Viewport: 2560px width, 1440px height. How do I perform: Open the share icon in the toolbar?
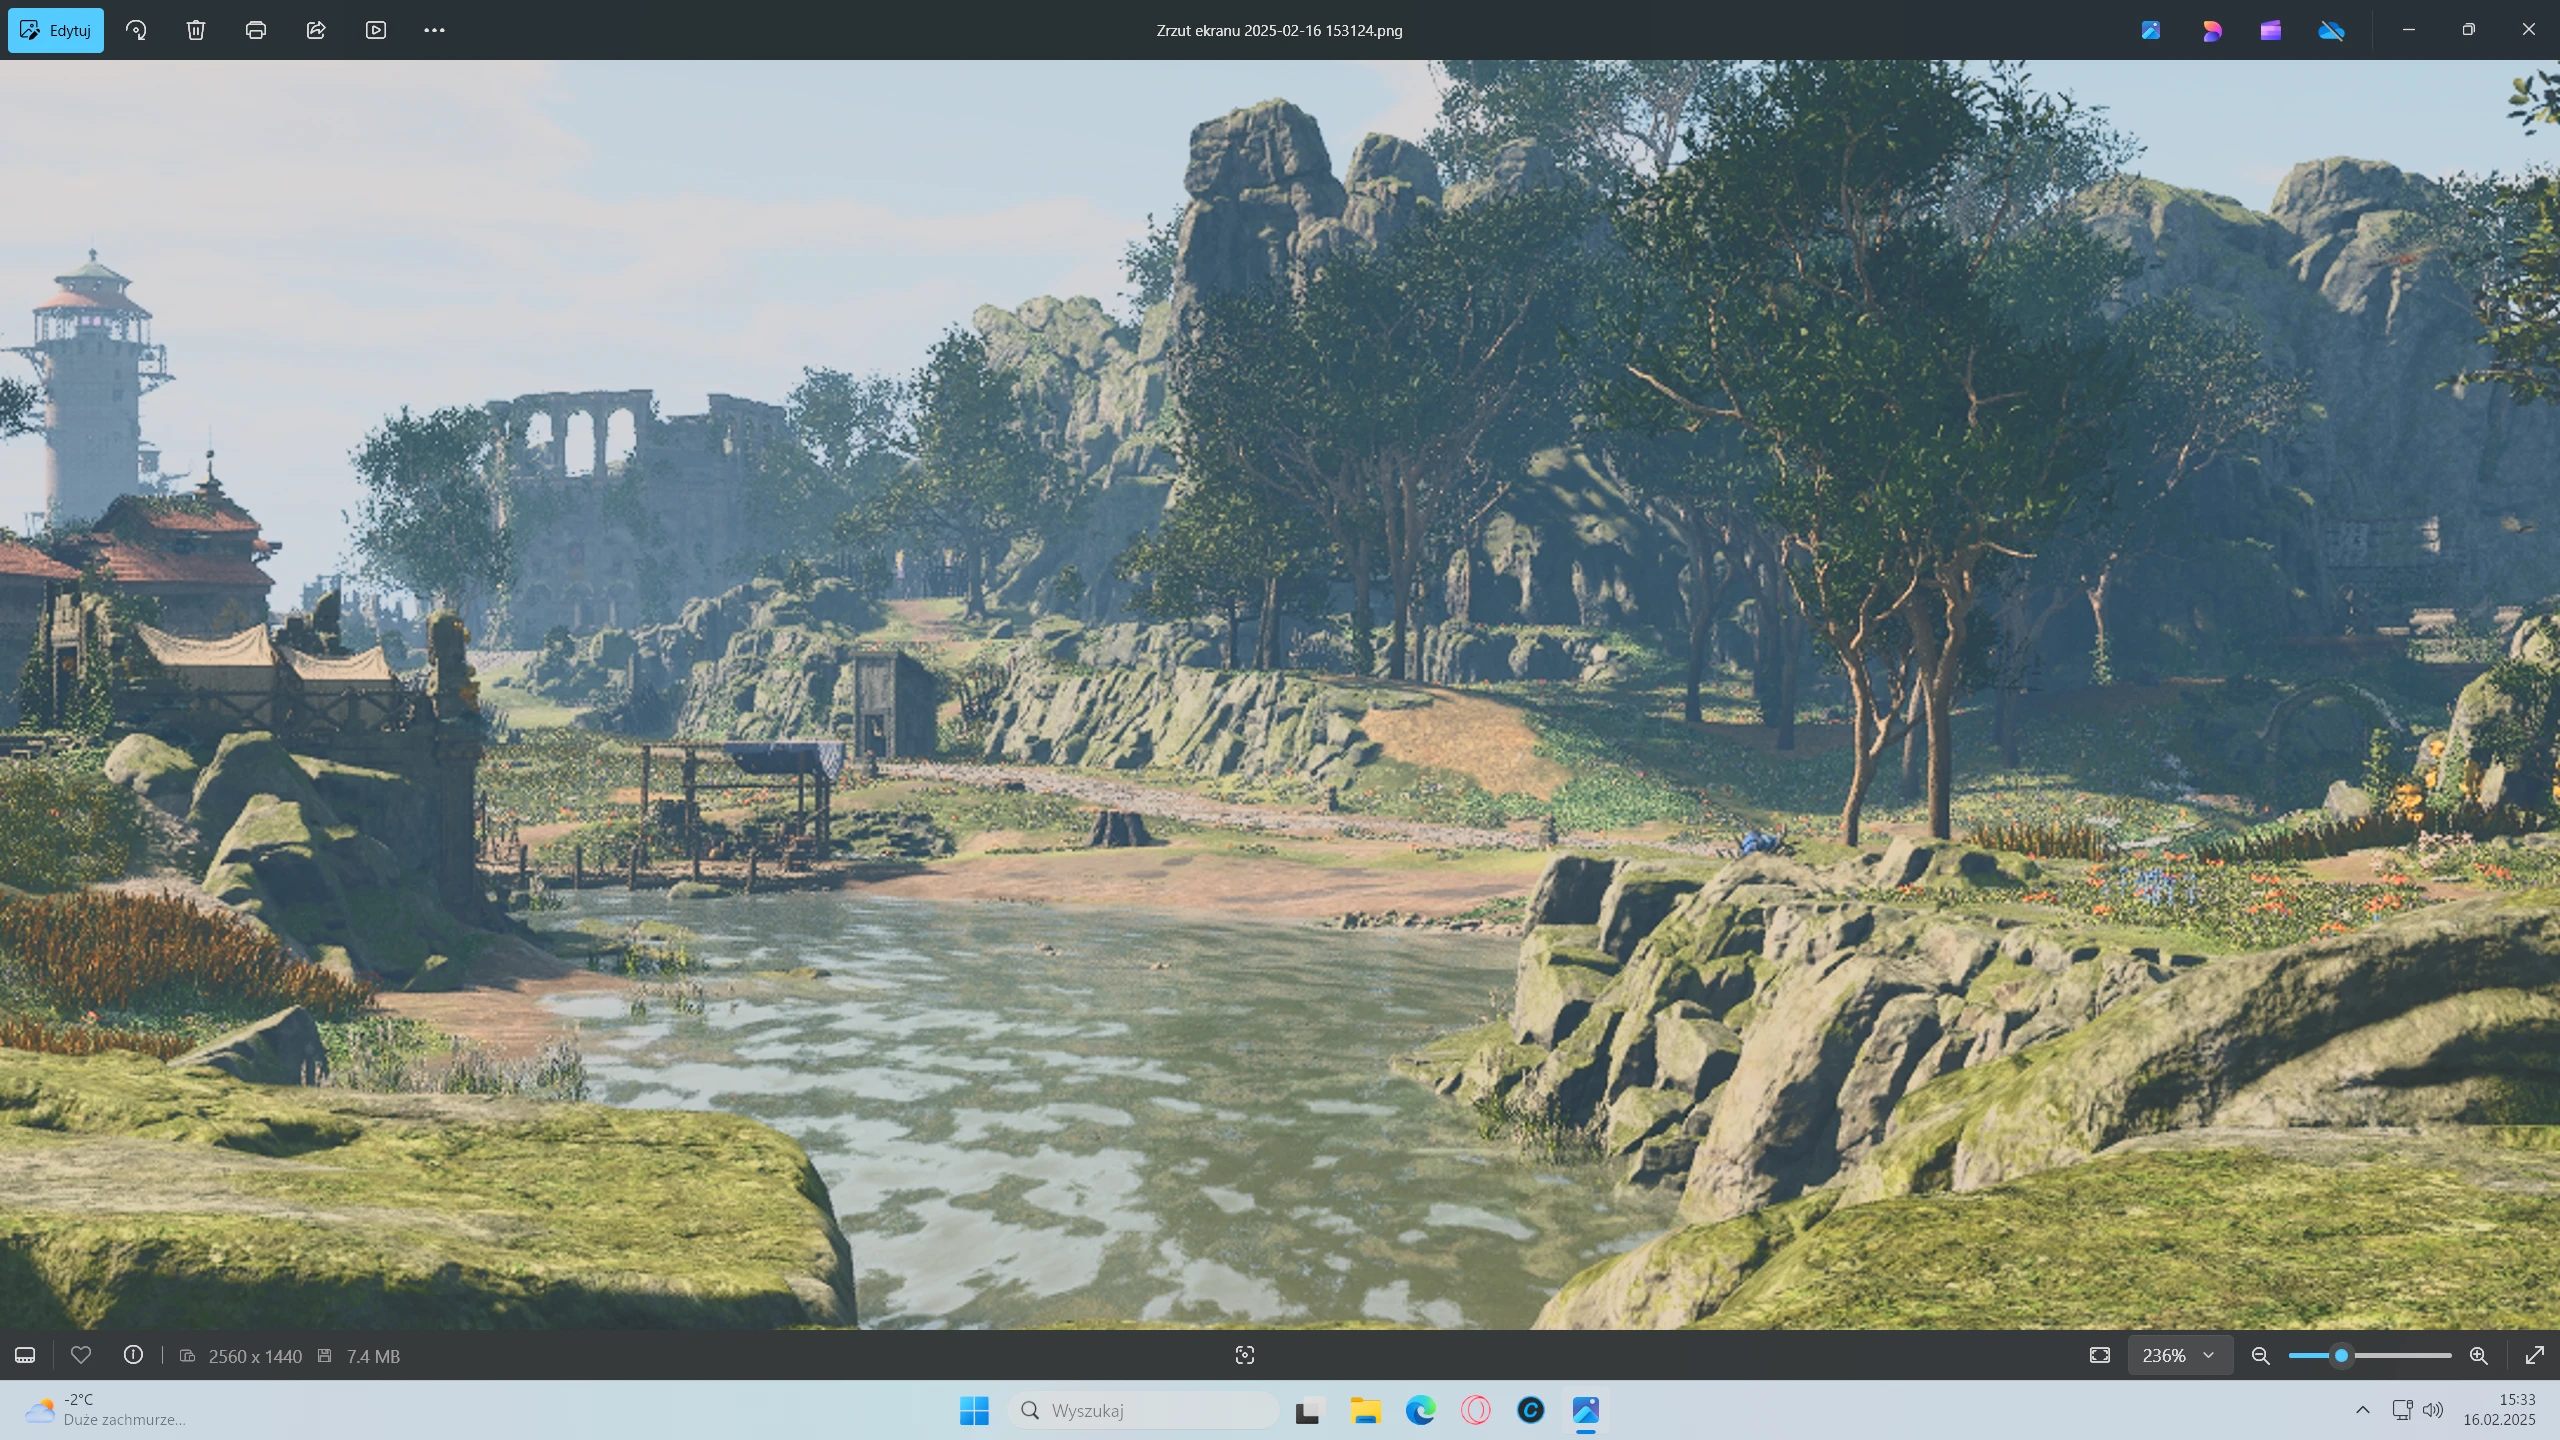[316, 30]
